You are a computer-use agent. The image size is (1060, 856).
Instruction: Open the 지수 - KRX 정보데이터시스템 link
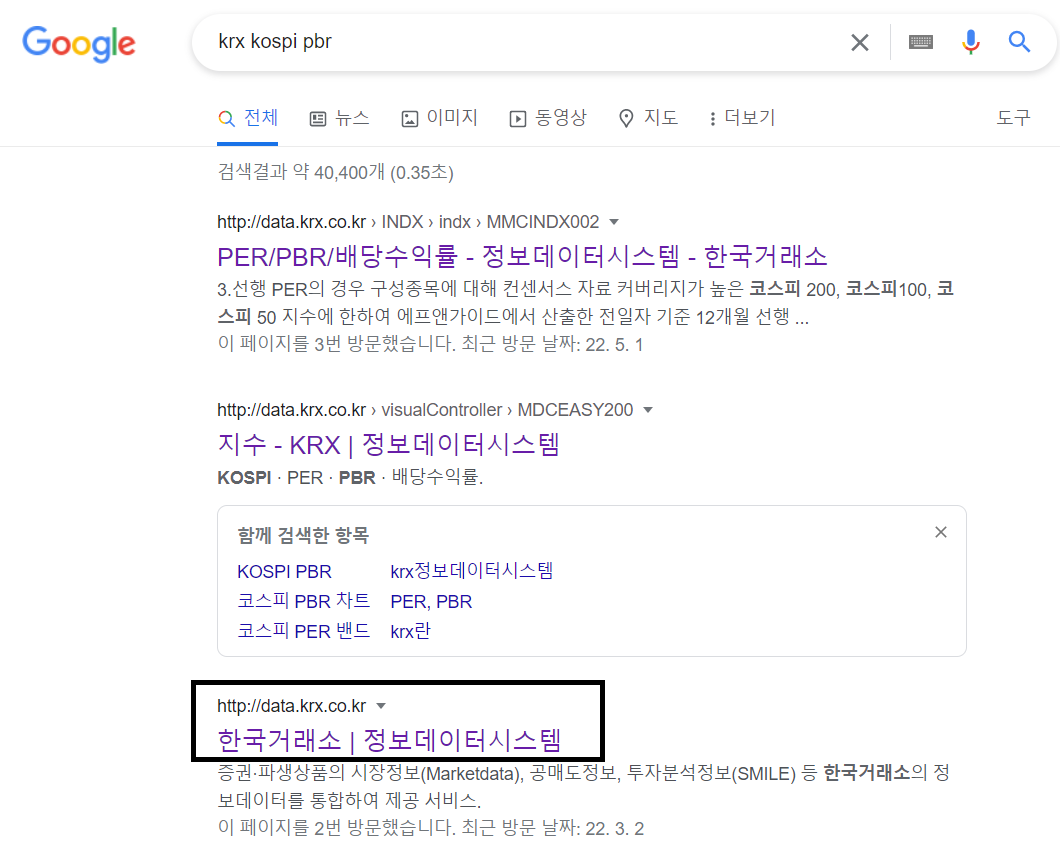pyautogui.click(x=389, y=445)
